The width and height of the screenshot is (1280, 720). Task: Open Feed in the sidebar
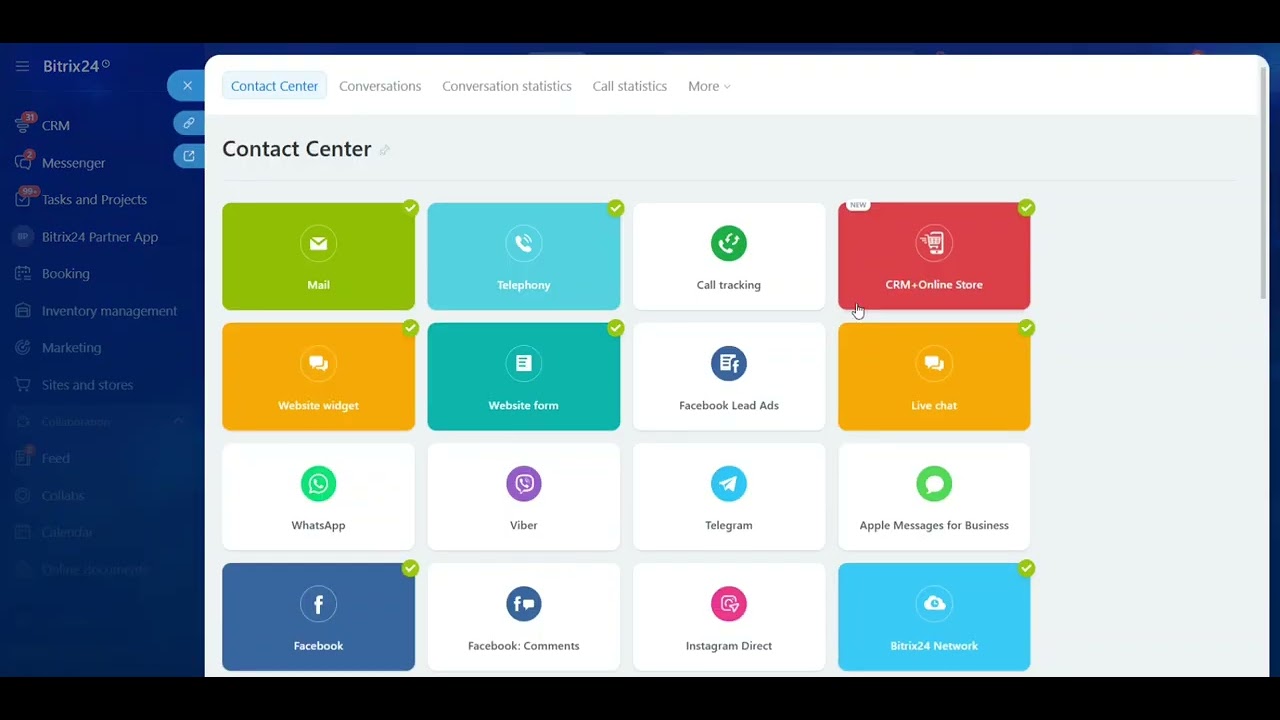pyautogui.click(x=56, y=458)
